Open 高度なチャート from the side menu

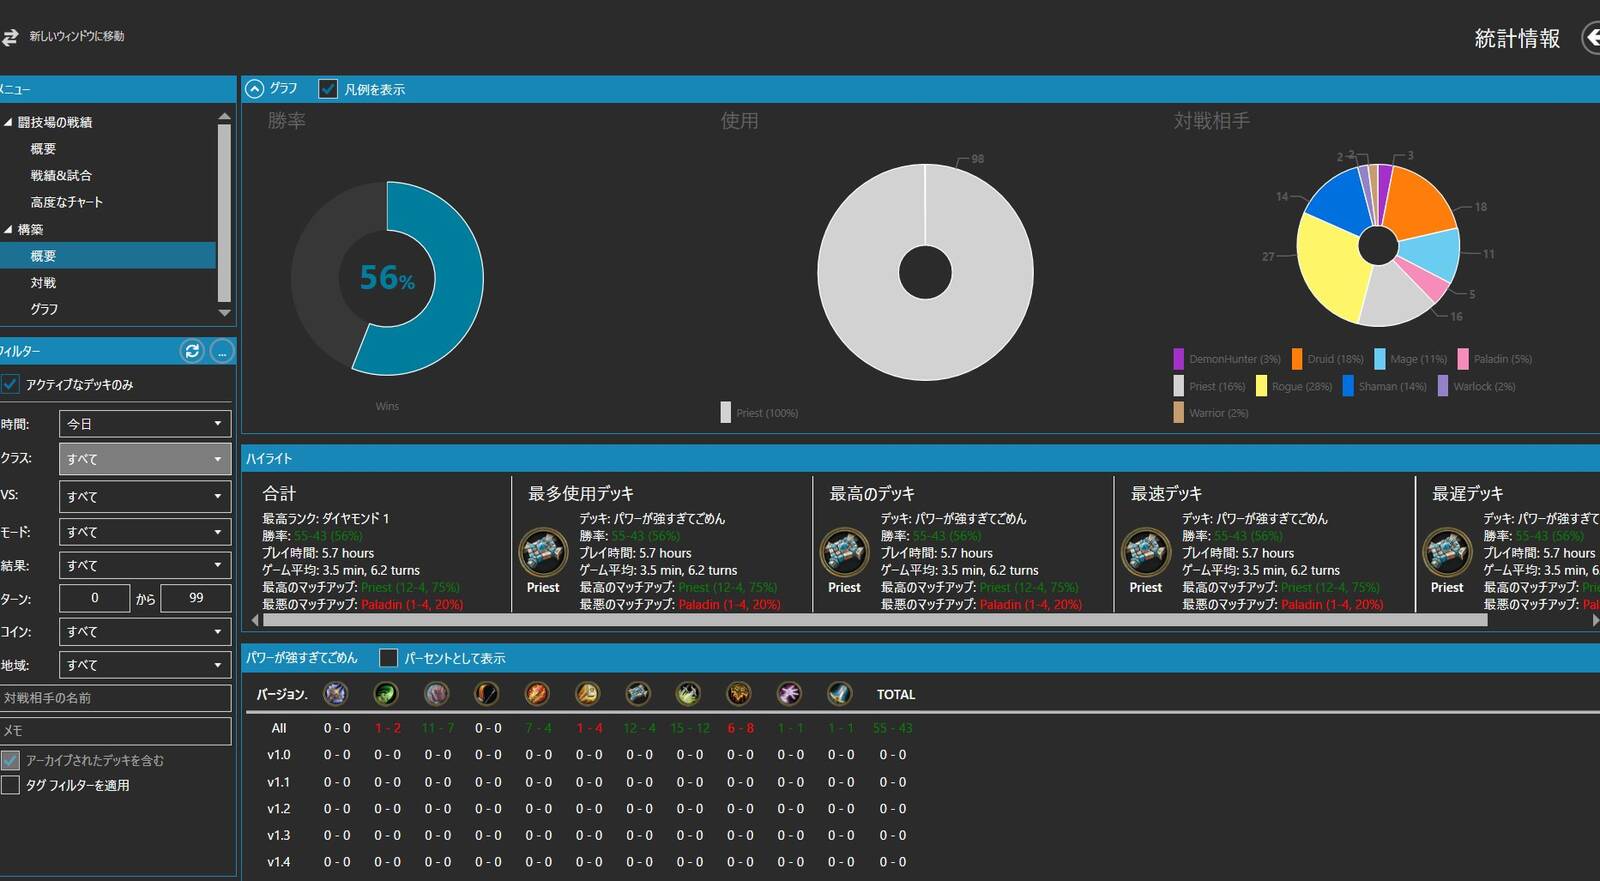tap(67, 202)
